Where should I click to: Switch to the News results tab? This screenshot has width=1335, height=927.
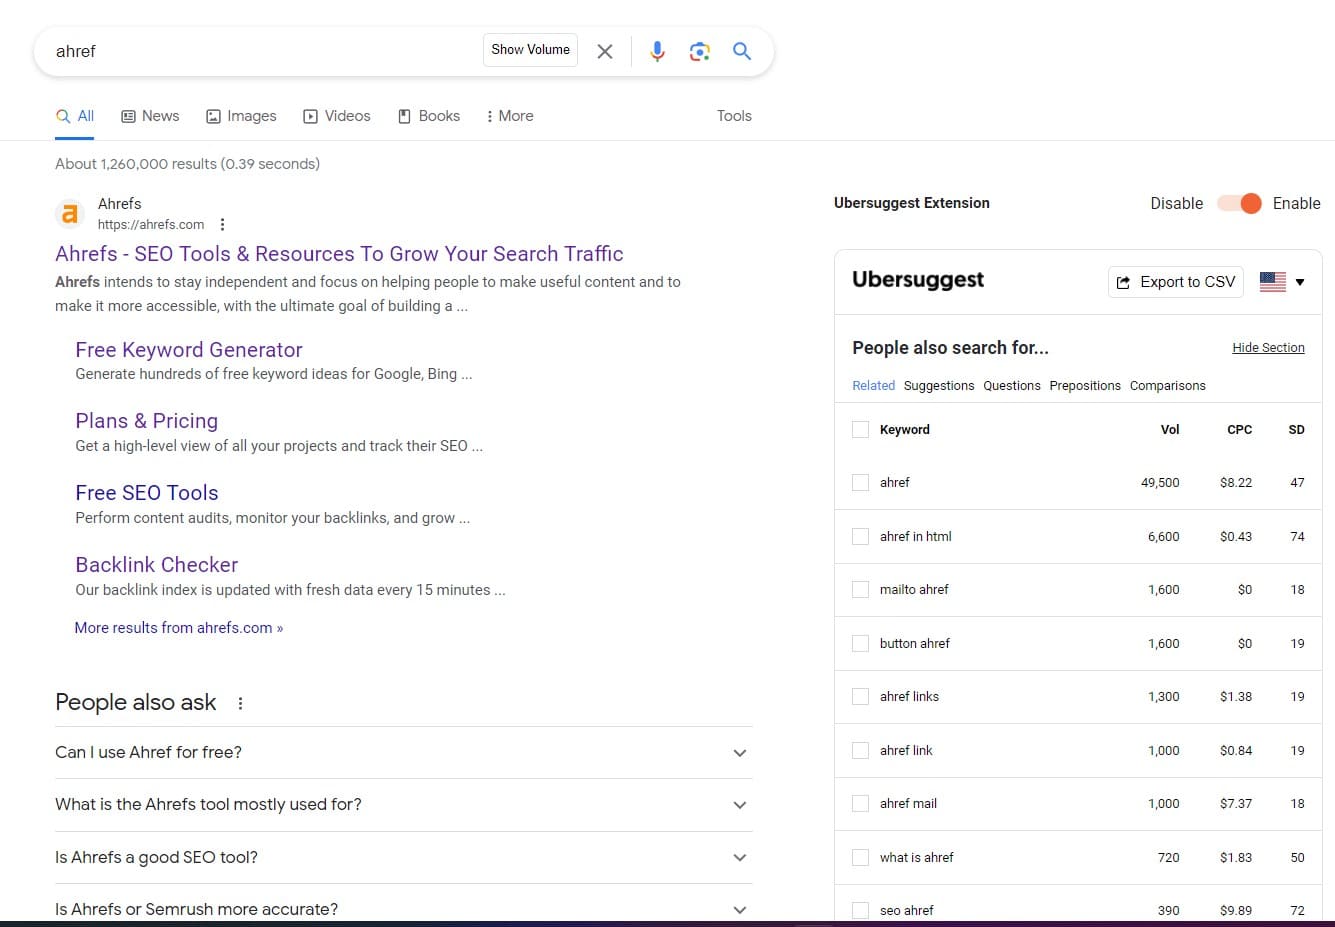pyautogui.click(x=150, y=116)
